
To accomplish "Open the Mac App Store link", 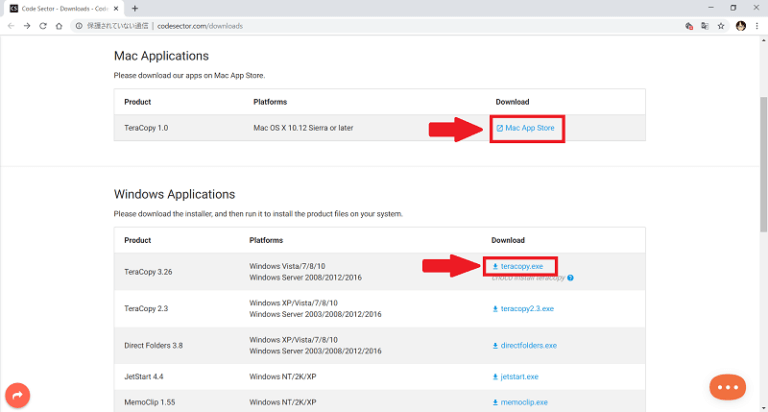I will (x=530, y=128).
